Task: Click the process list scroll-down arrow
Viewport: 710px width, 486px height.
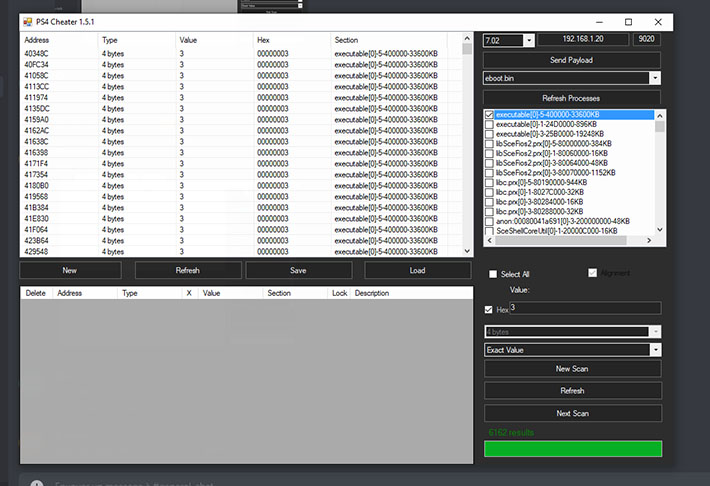Action: pos(660,230)
